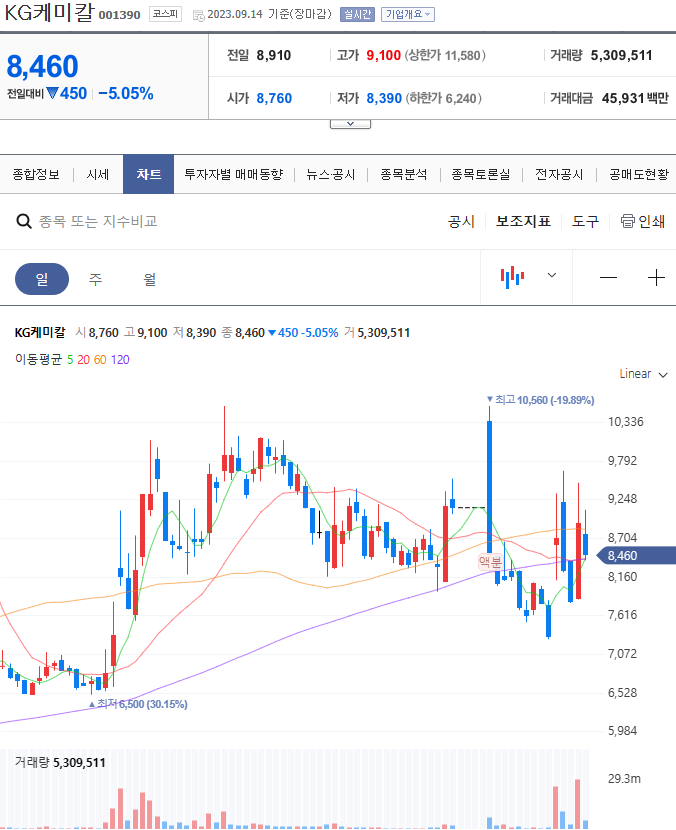Click the KG케미칼 stock title
This screenshot has width=676, height=830.
point(49,13)
